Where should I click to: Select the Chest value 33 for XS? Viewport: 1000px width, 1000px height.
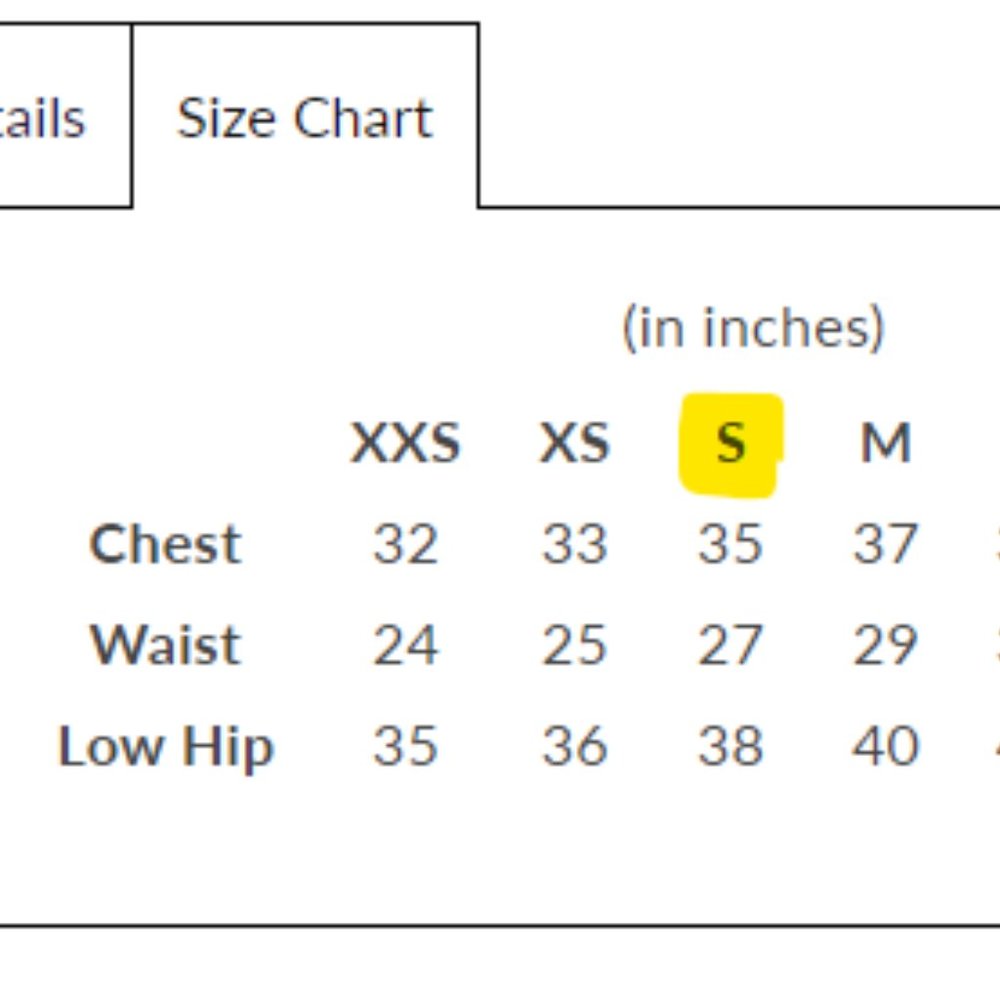(x=575, y=544)
